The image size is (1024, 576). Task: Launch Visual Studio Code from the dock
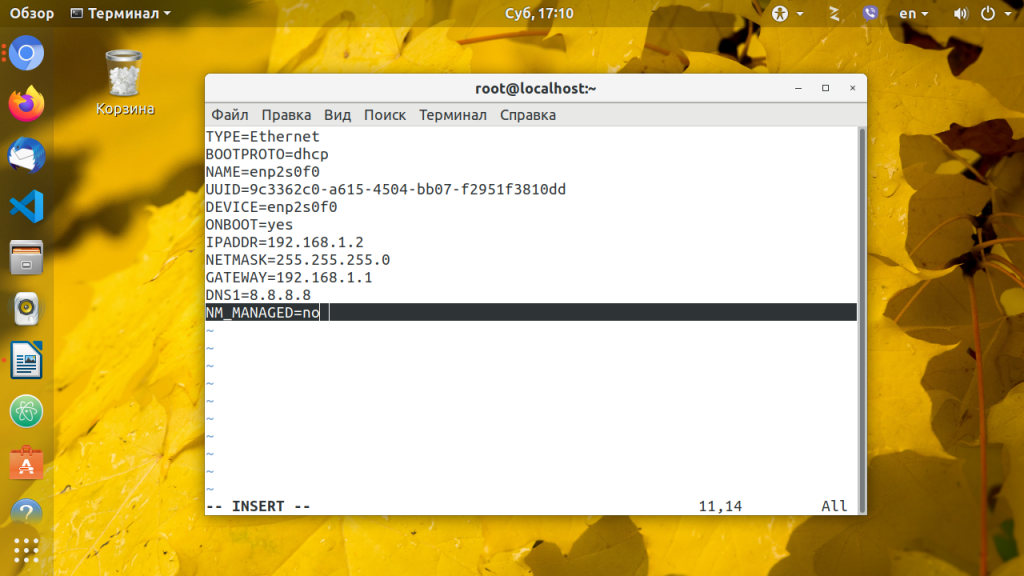[x=26, y=206]
